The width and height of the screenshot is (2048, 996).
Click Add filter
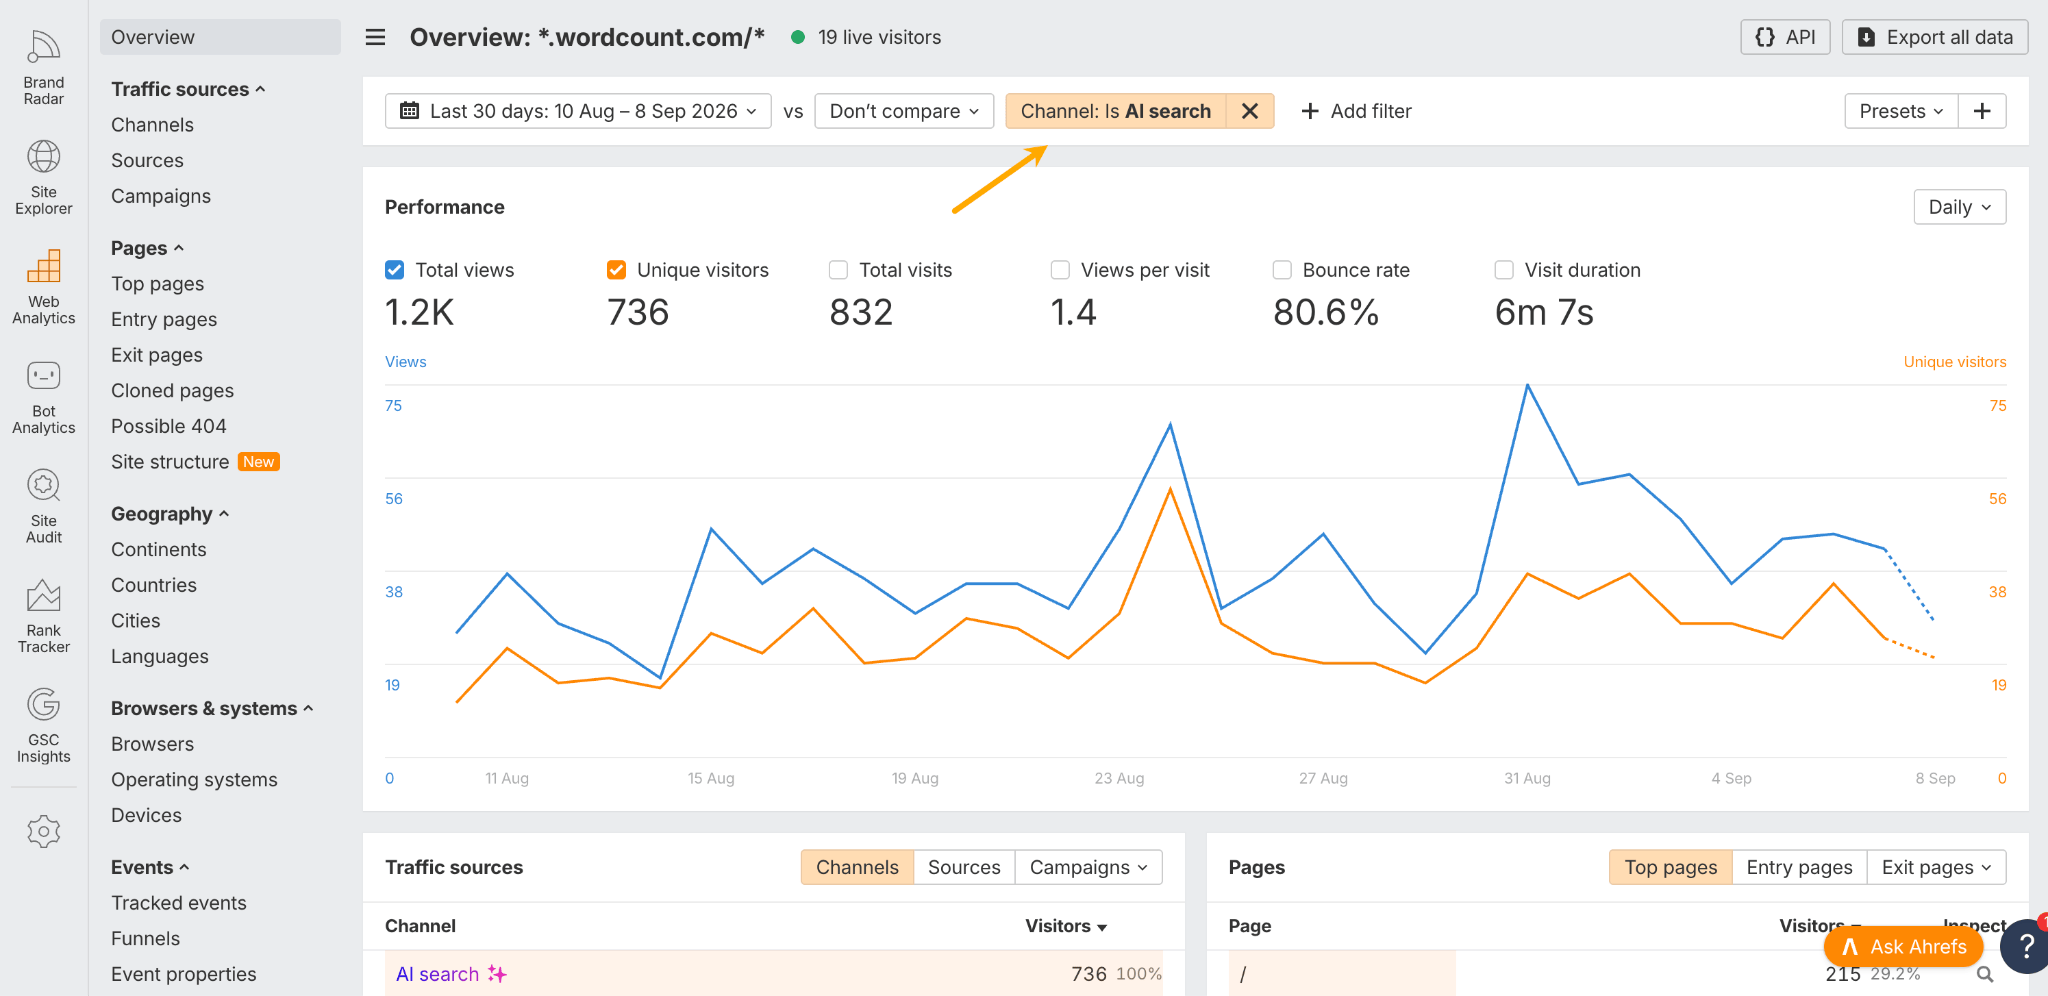1356,111
